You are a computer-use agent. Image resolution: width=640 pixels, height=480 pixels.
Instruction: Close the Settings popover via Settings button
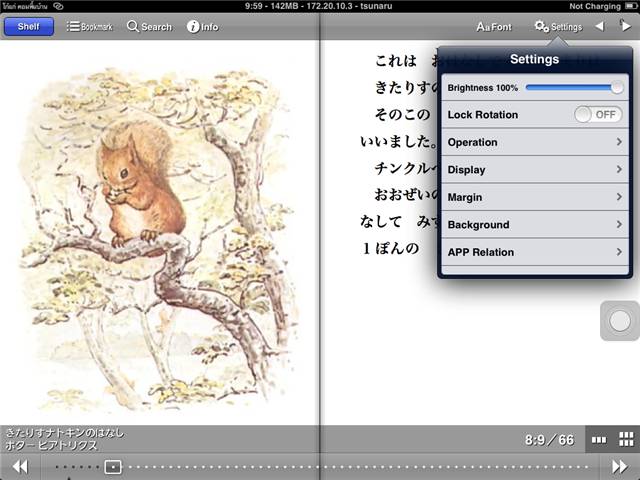click(x=558, y=27)
